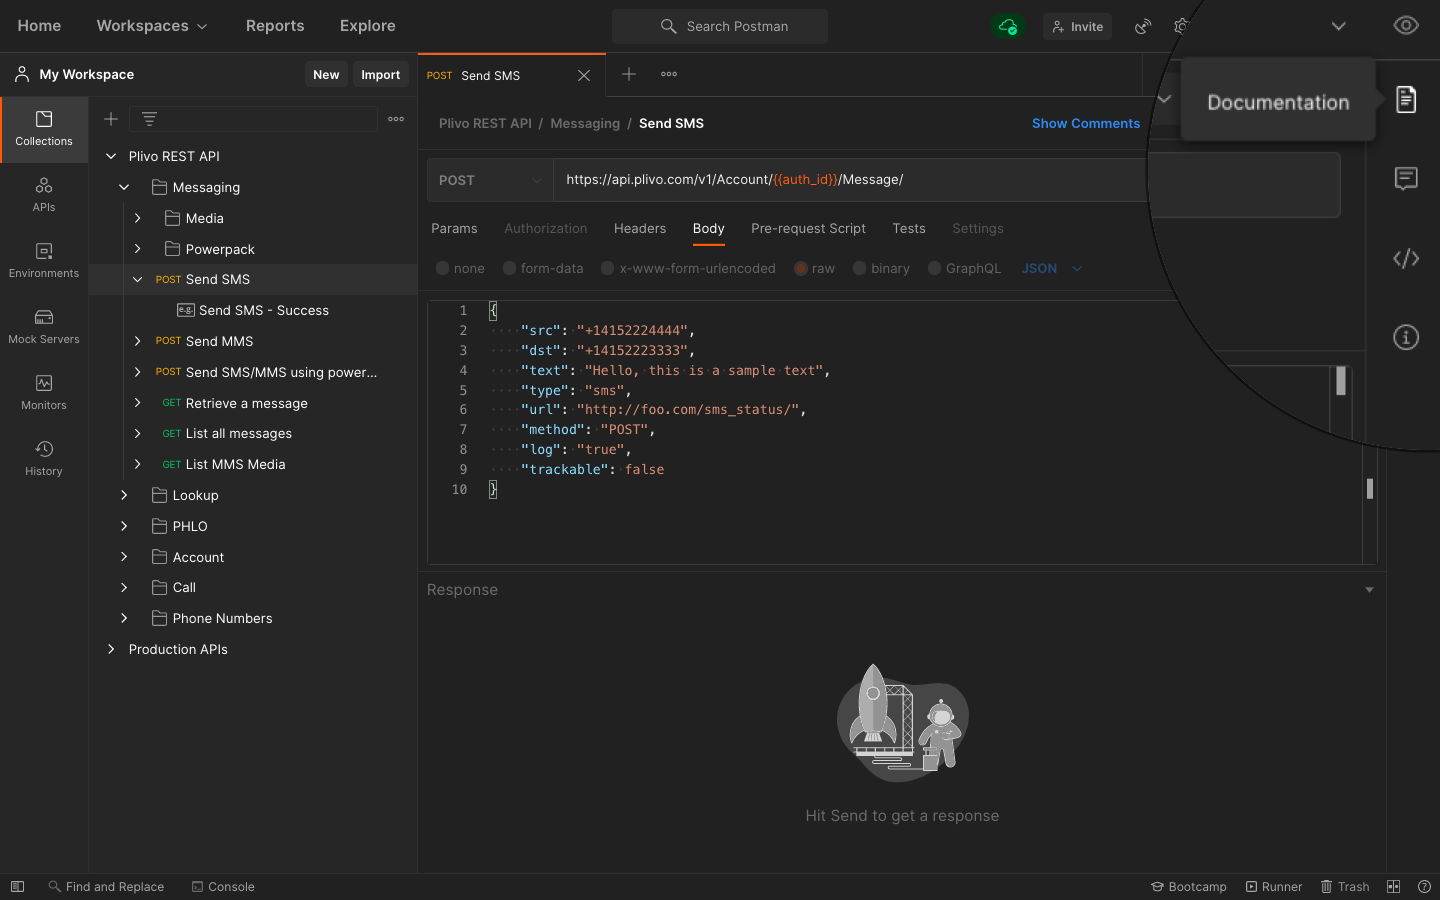This screenshot has height=900, width=1440.
Task: Select the GraphQL body type radio
Action: pos(935,269)
